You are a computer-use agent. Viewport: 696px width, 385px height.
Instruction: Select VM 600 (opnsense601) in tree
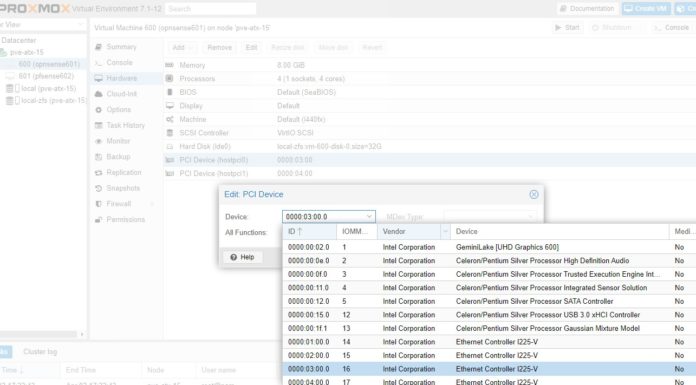point(49,64)
